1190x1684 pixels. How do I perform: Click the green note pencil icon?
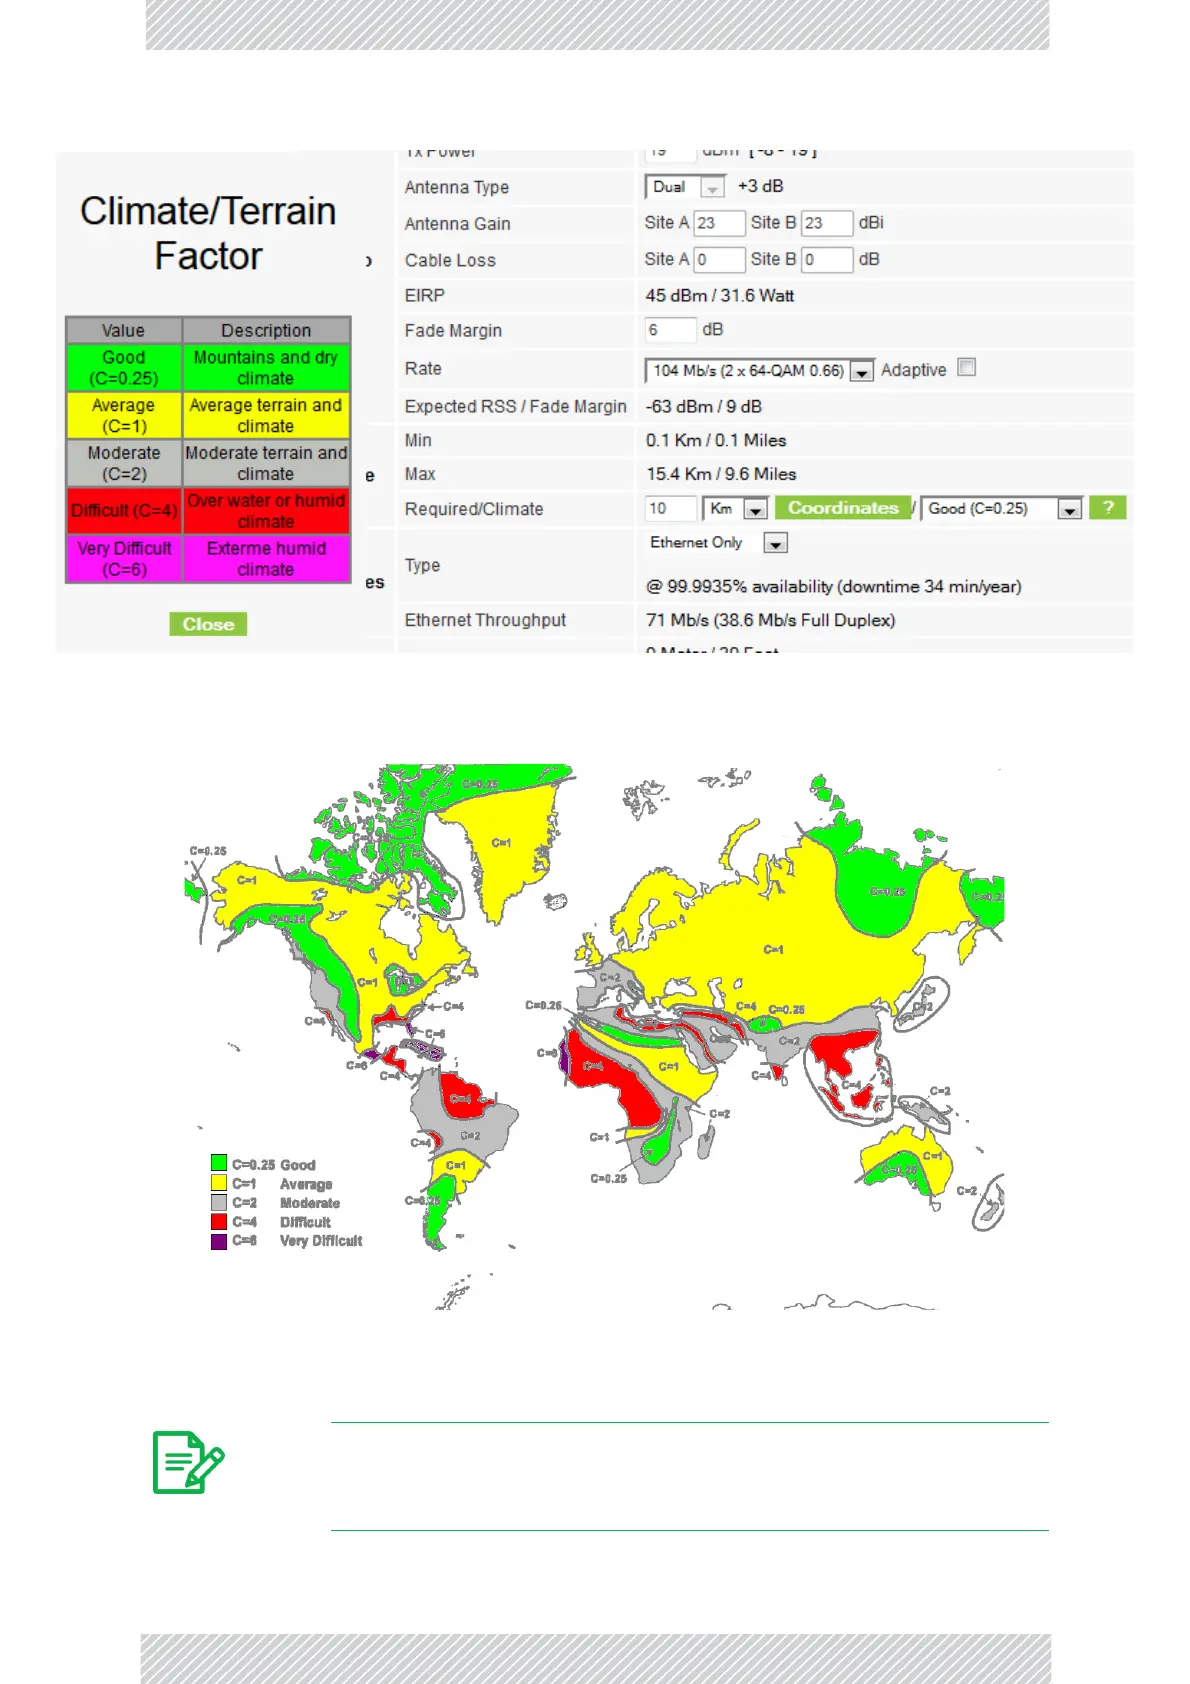click(188, 1462)
